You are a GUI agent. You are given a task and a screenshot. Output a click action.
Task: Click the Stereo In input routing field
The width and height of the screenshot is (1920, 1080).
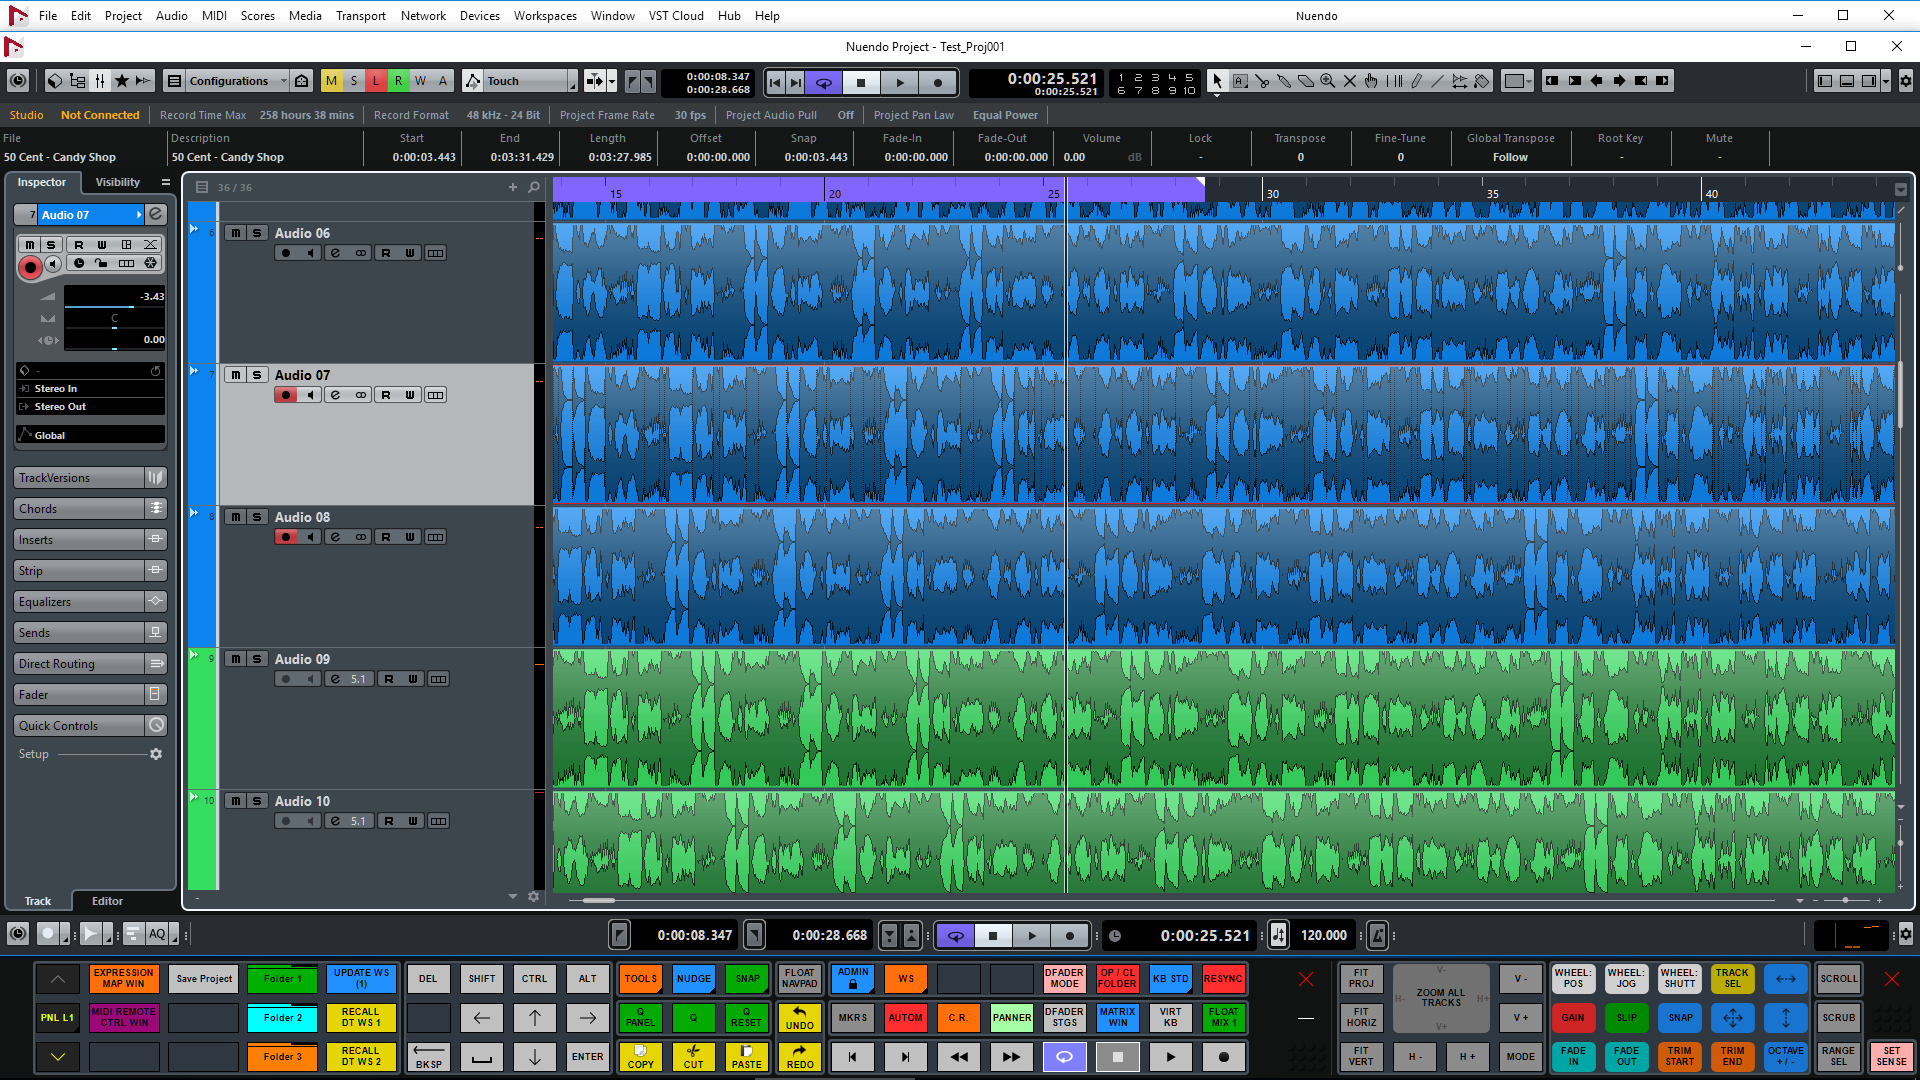coord(90,388)
